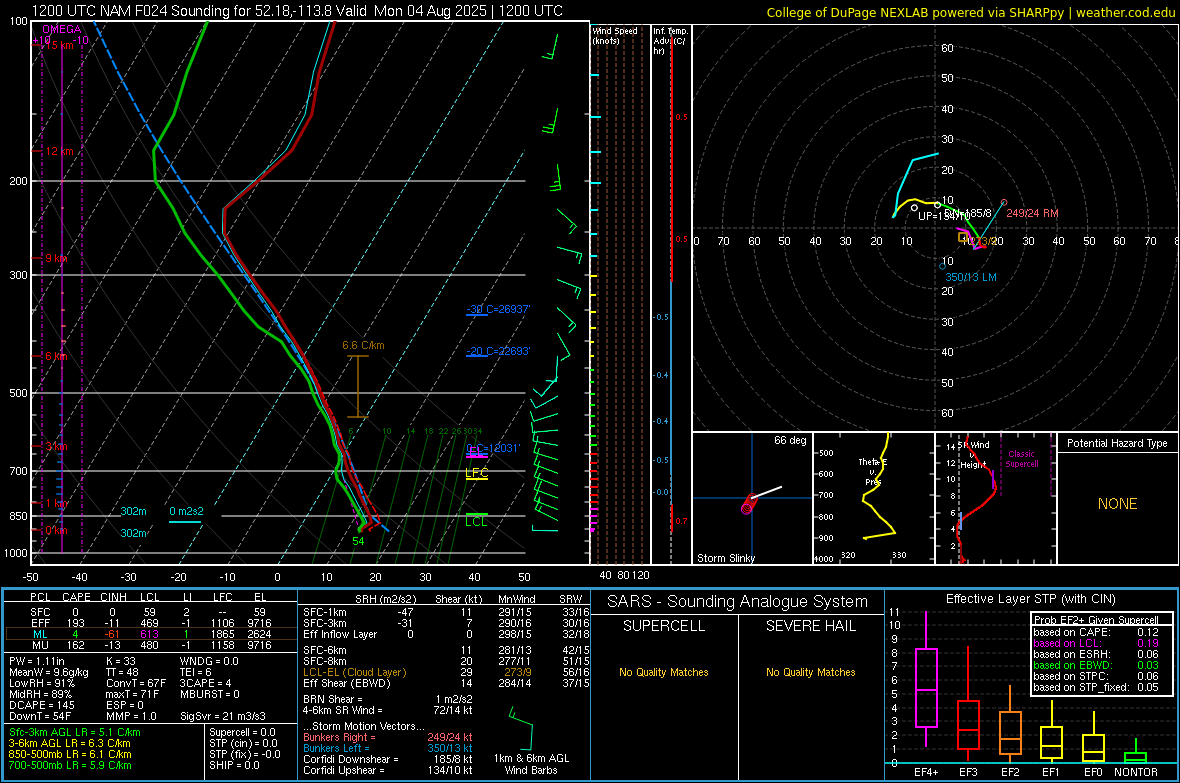This screenshot has height=783, width=1180.
Task: Click 'Supercell = 0.0' composite value
Action: pyautogui.click(x=242, y=732)
